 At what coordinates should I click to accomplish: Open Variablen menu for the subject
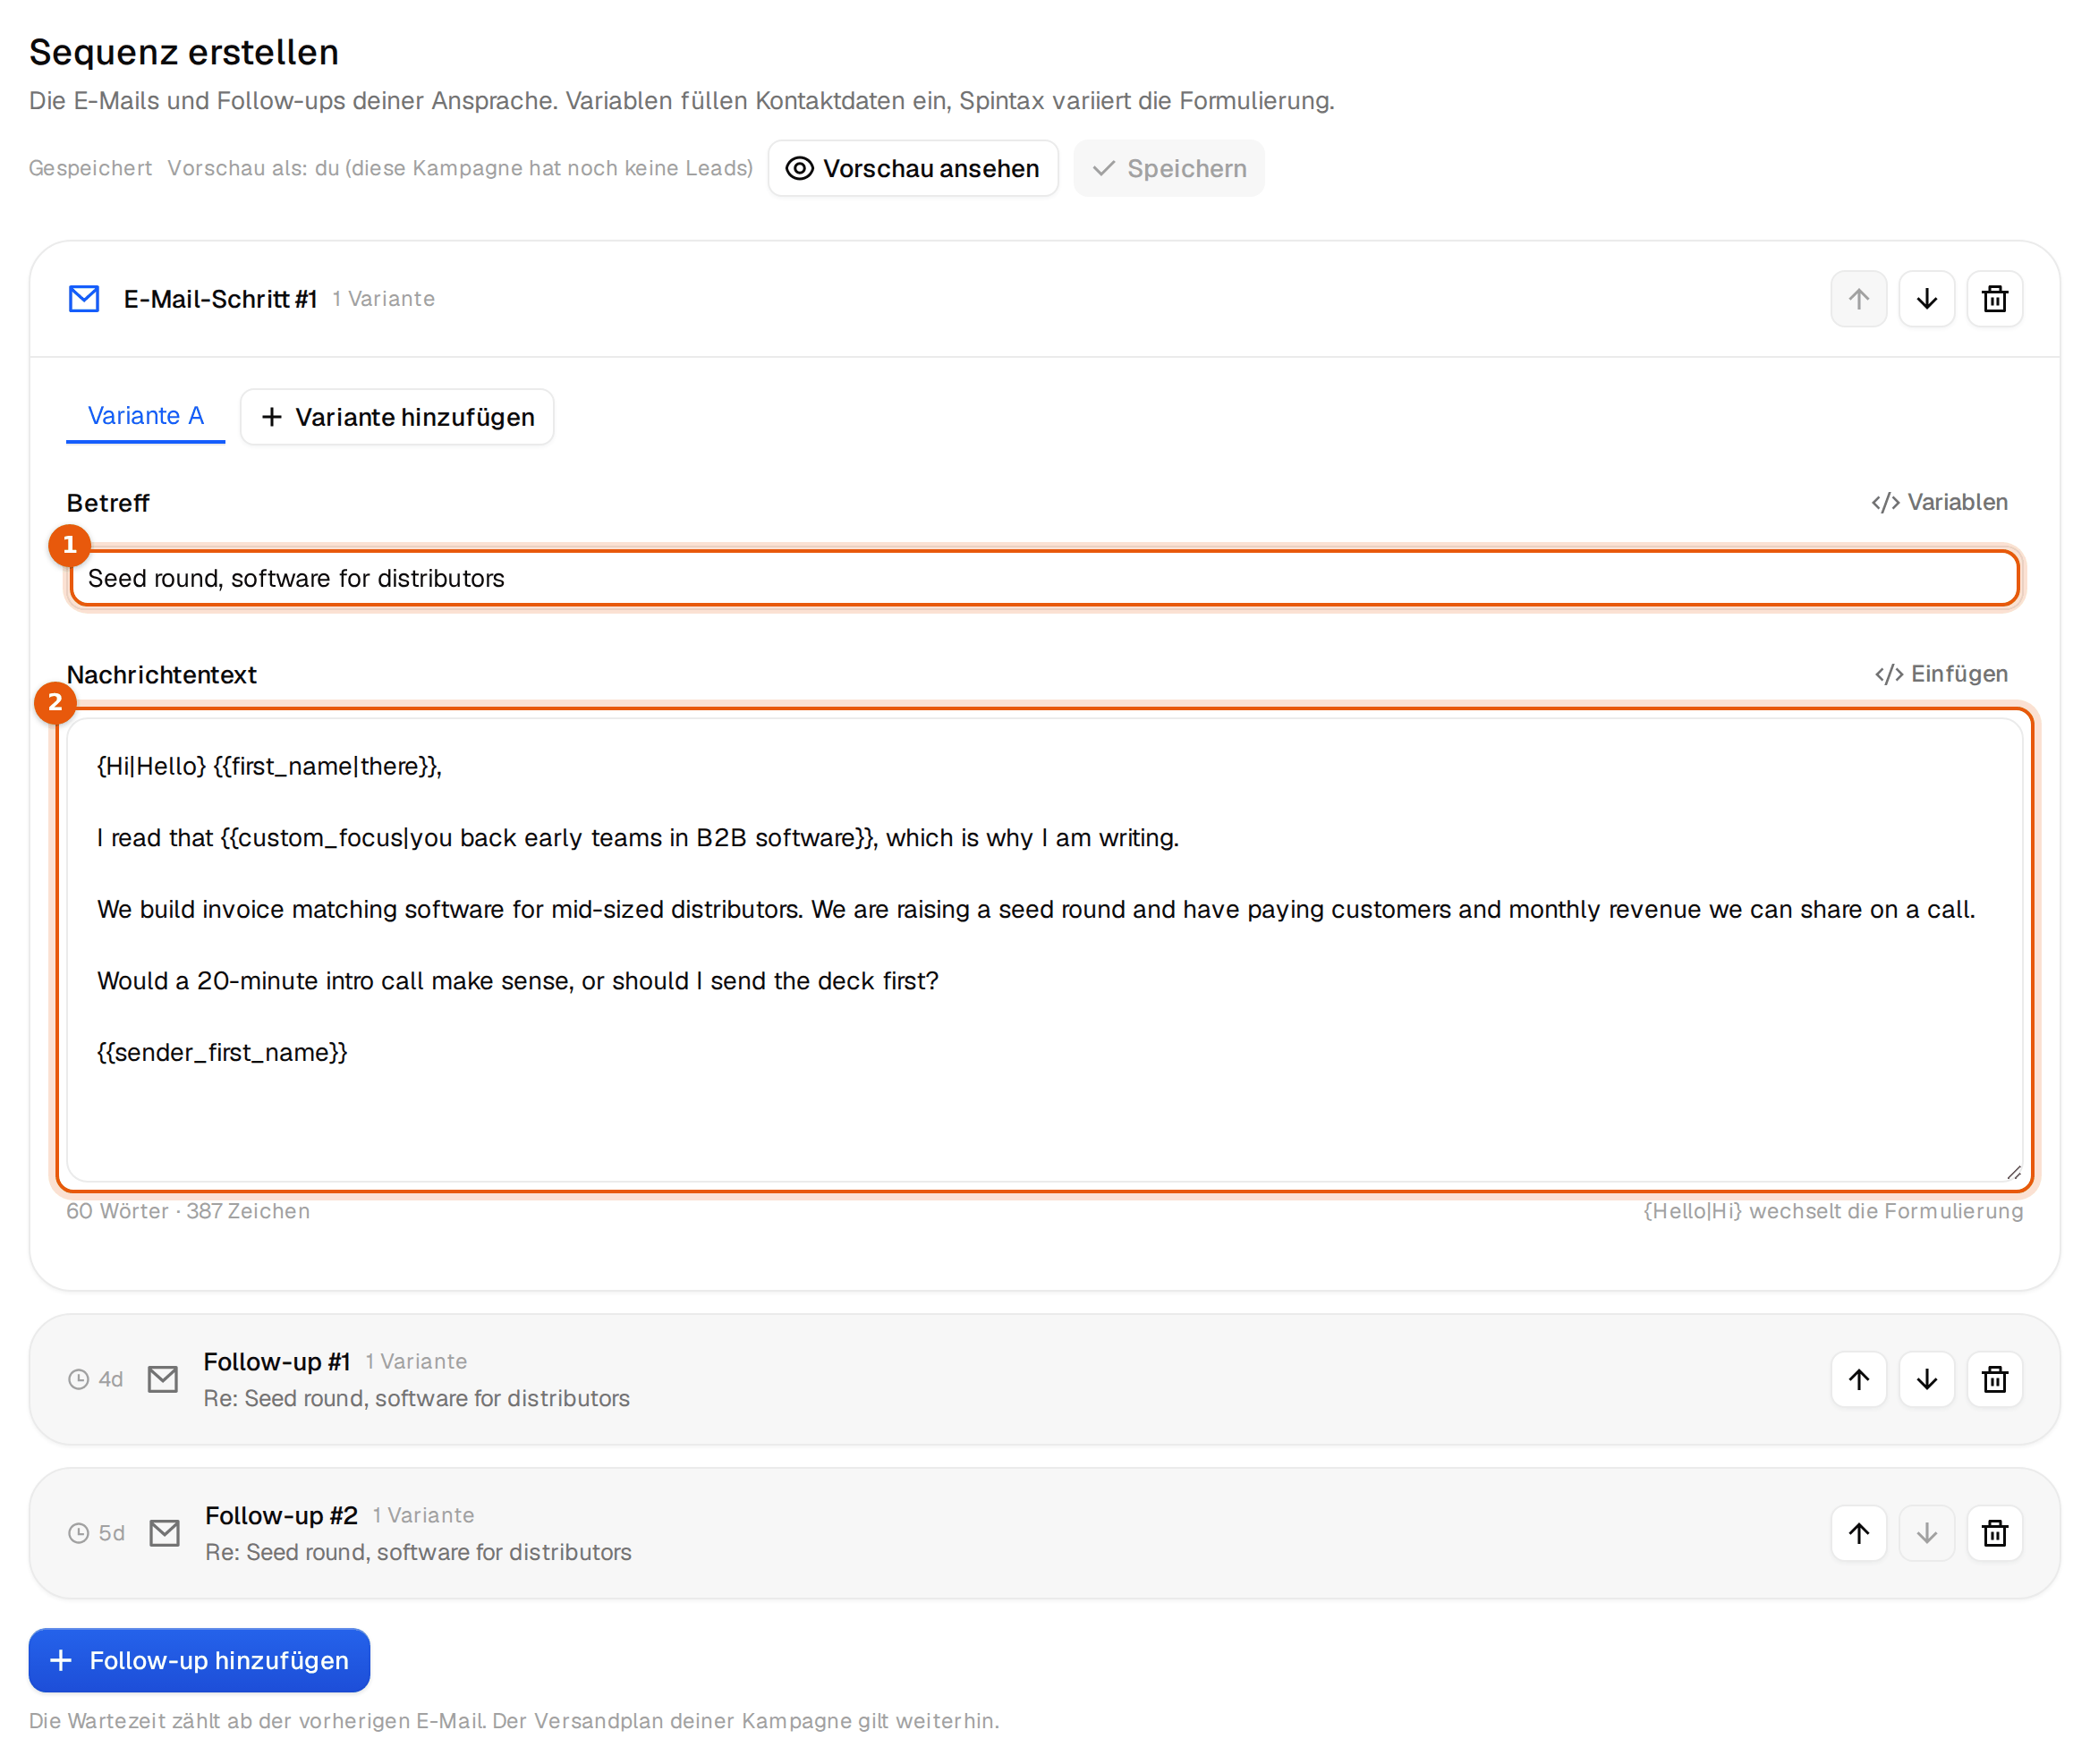pos(1939,502)
